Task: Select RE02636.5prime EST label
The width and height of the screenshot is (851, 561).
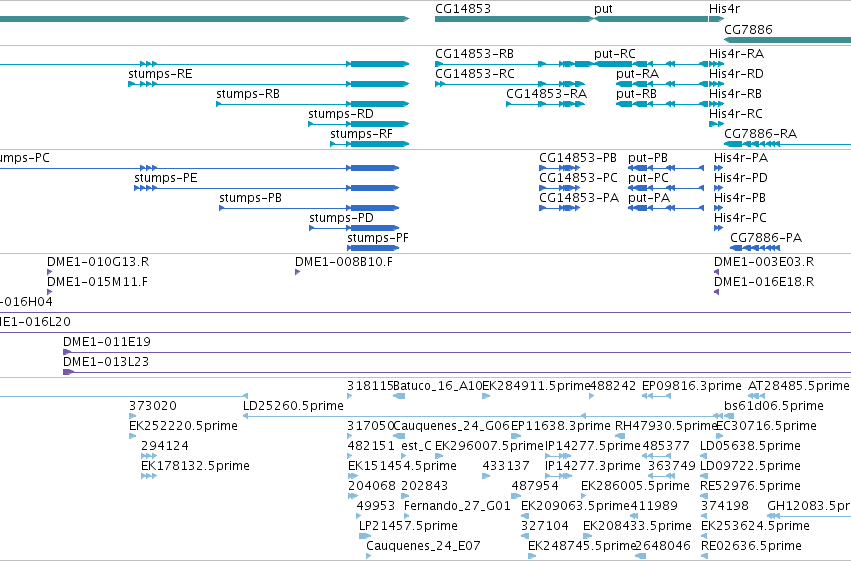Action: [751, 546]
